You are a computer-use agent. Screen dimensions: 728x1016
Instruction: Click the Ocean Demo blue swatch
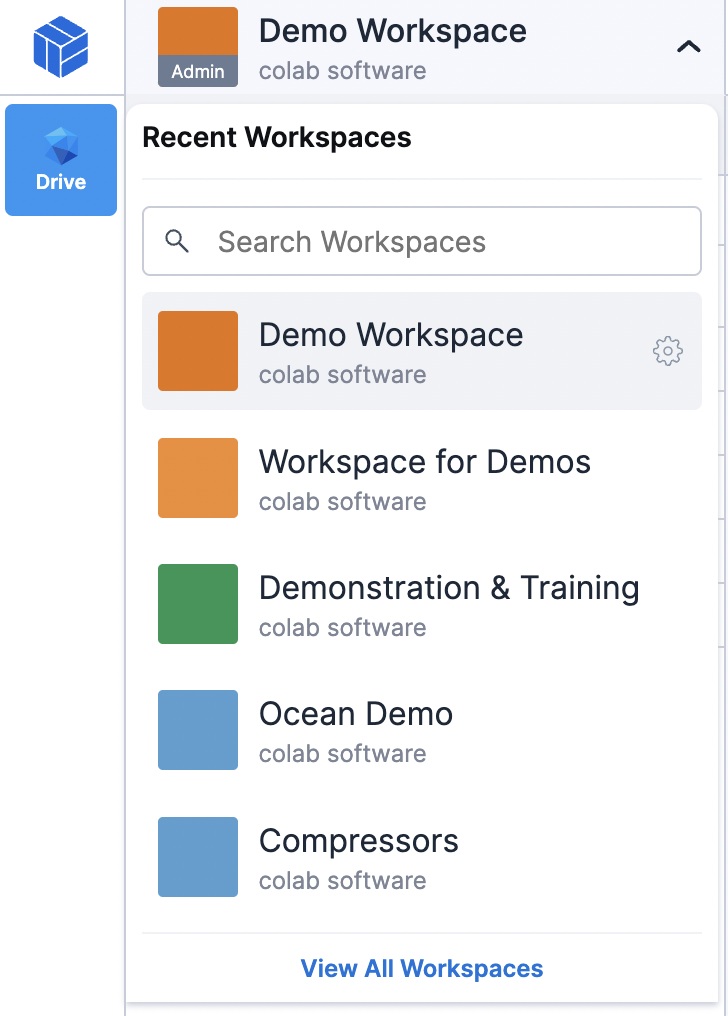click(x=198, y=730)
